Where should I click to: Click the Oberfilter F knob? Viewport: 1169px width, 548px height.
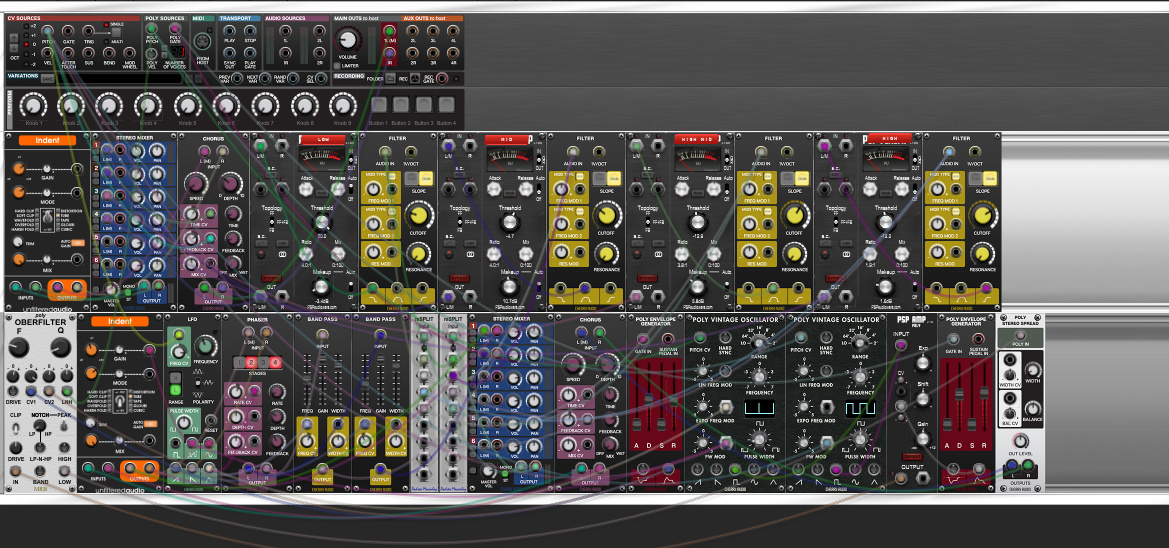(x=19, y=347)
